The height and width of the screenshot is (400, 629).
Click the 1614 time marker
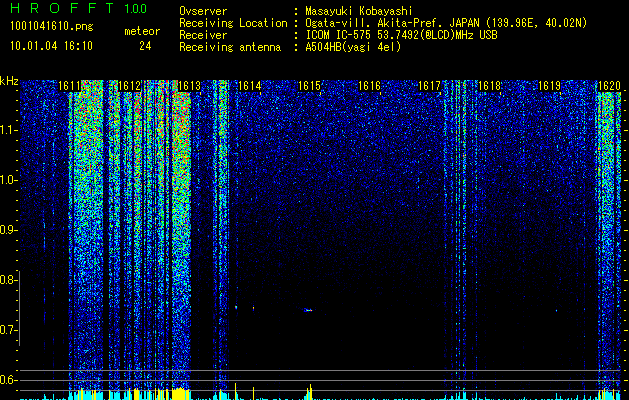pyautogui.click(x=250, y=86)
